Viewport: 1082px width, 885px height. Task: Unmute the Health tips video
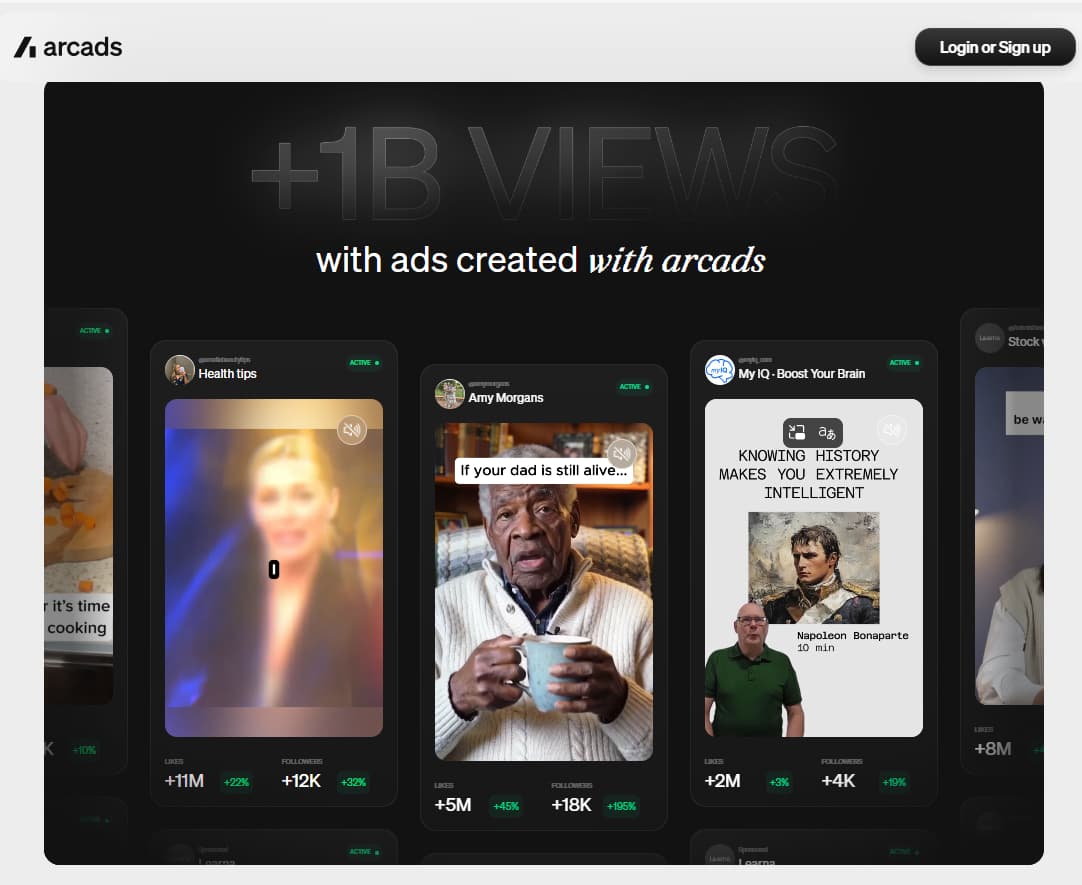point(352,430)
